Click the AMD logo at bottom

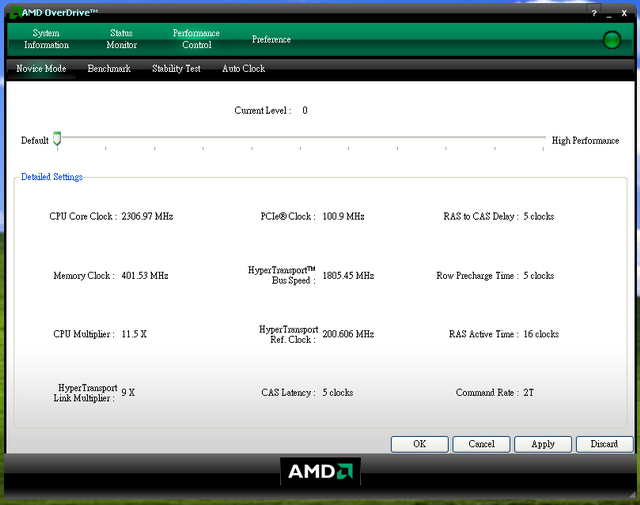click(320, 471)
